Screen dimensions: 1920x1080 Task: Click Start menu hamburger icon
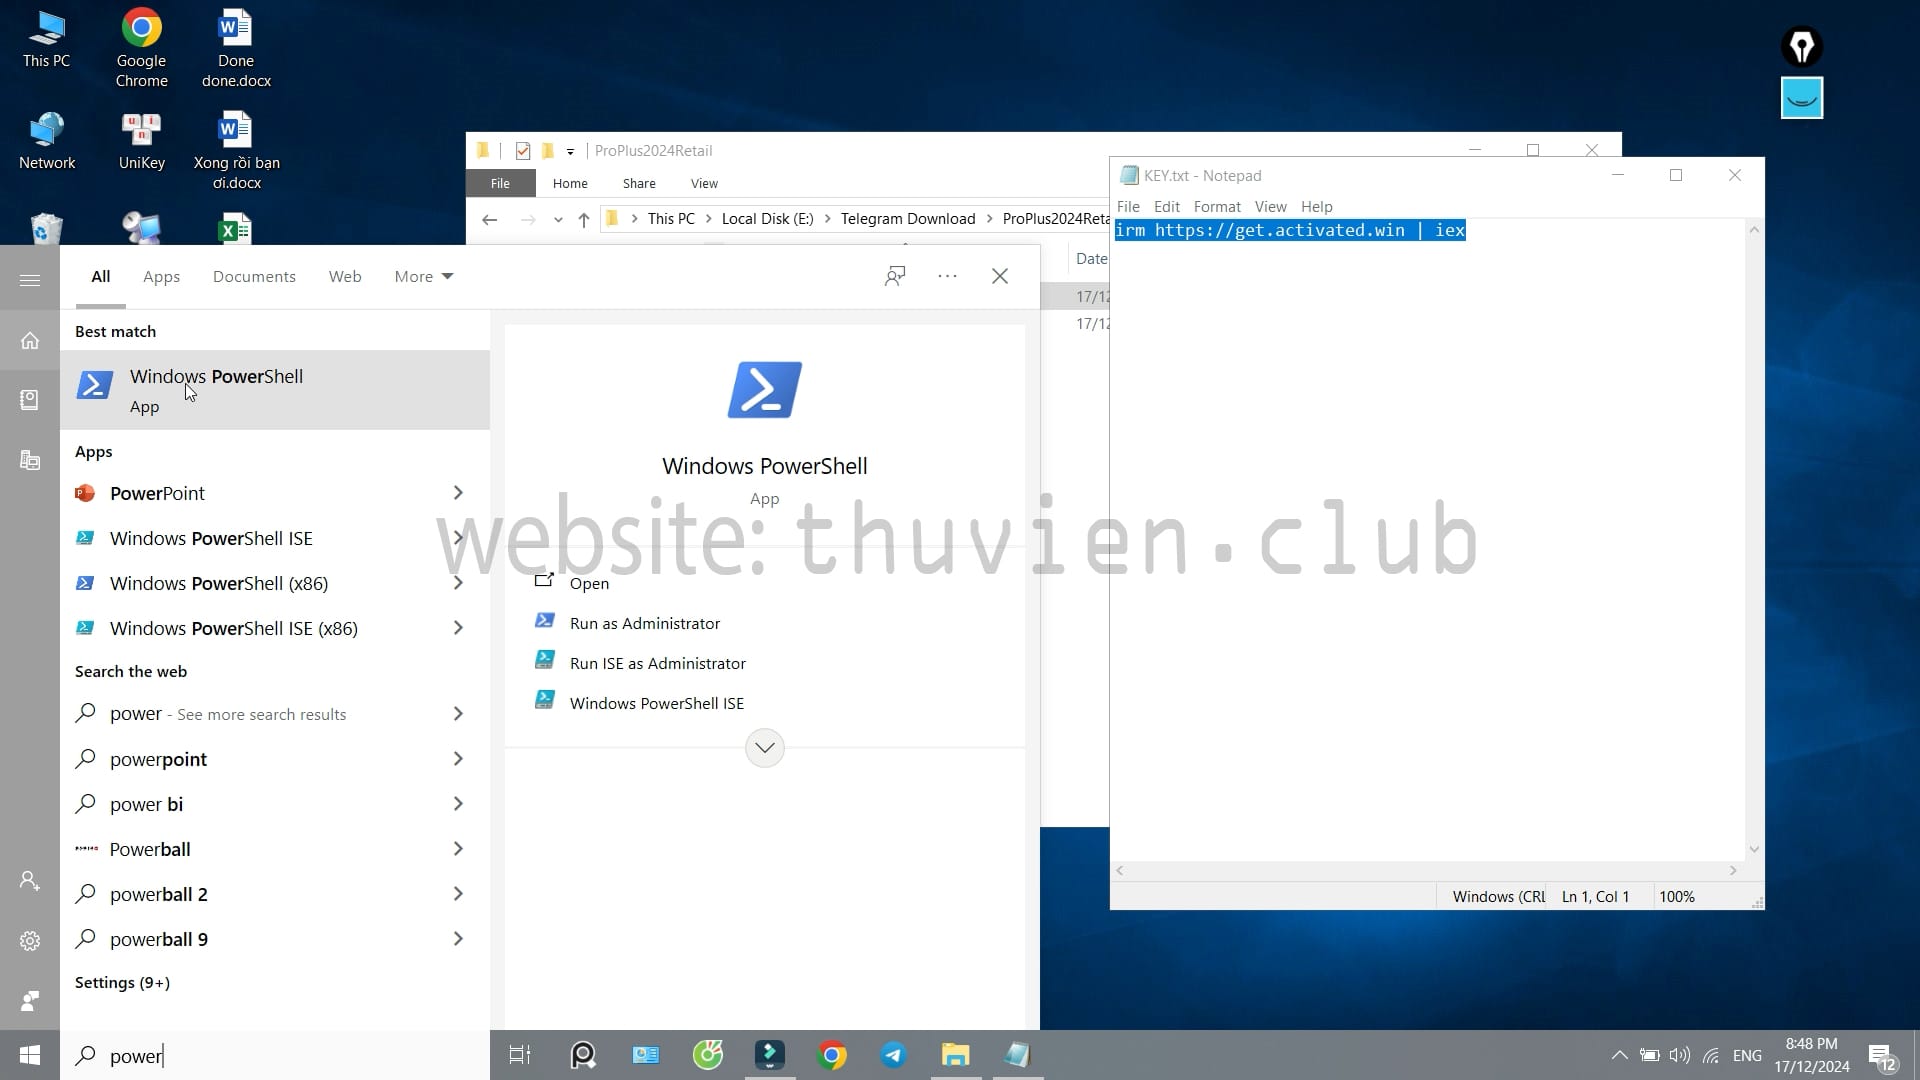(30, 280)
